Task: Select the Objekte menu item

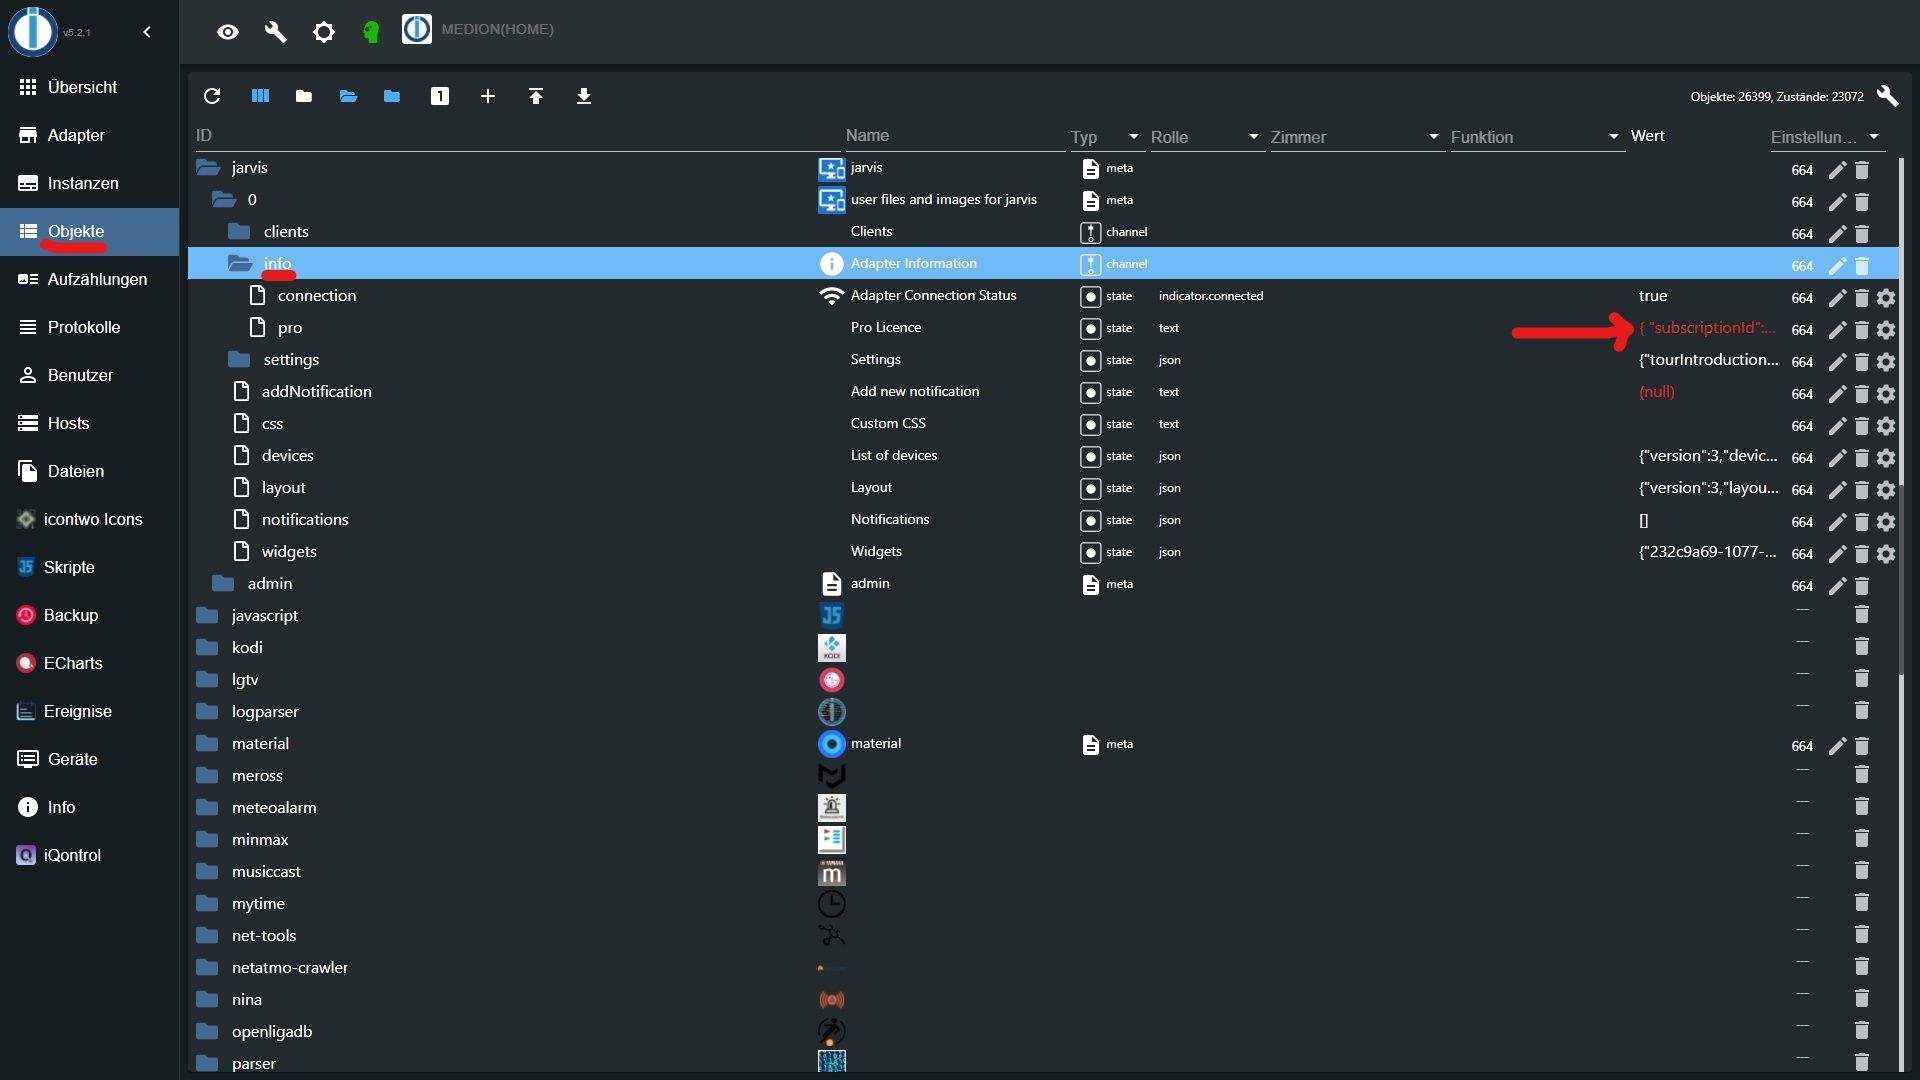Action: pos(75,231)
